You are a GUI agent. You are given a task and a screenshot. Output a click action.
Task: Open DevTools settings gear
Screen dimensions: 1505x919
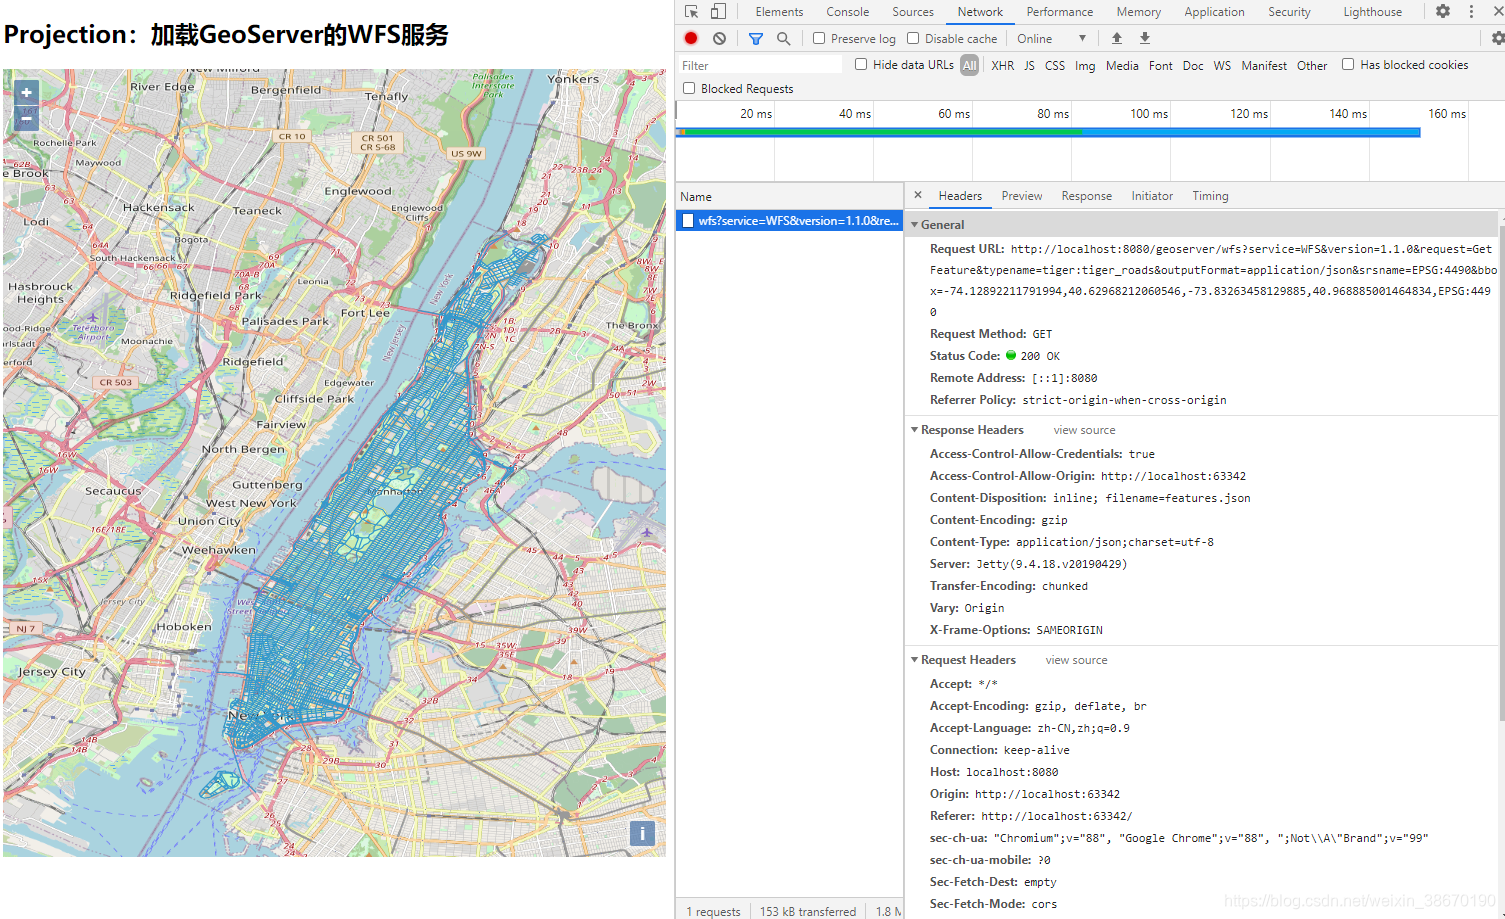click(x=1442, y=11)
